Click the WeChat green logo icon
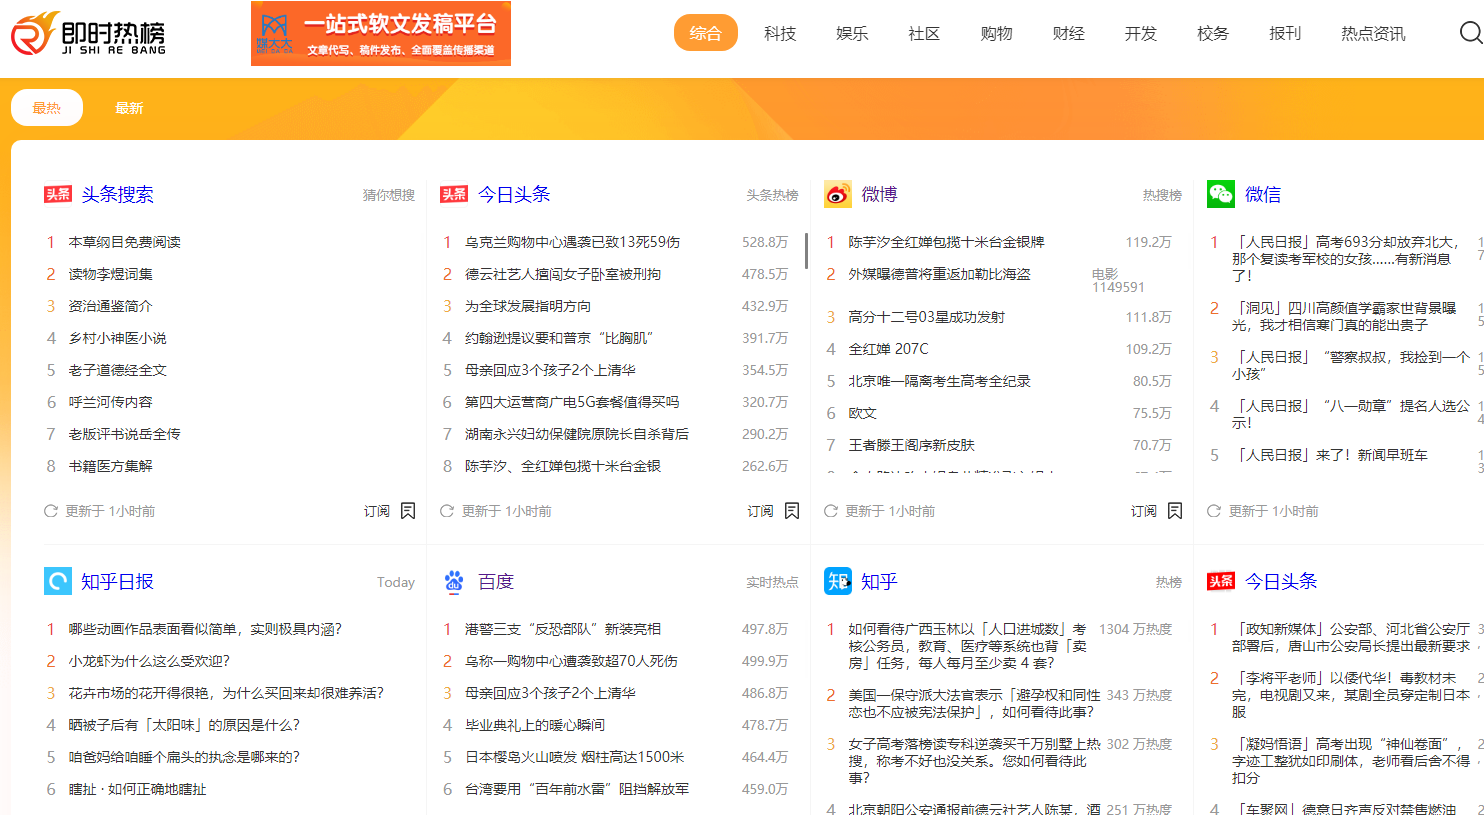The height and width of the screenshot is (815, 1484). pyautogui.click(x=1221, y=194)
